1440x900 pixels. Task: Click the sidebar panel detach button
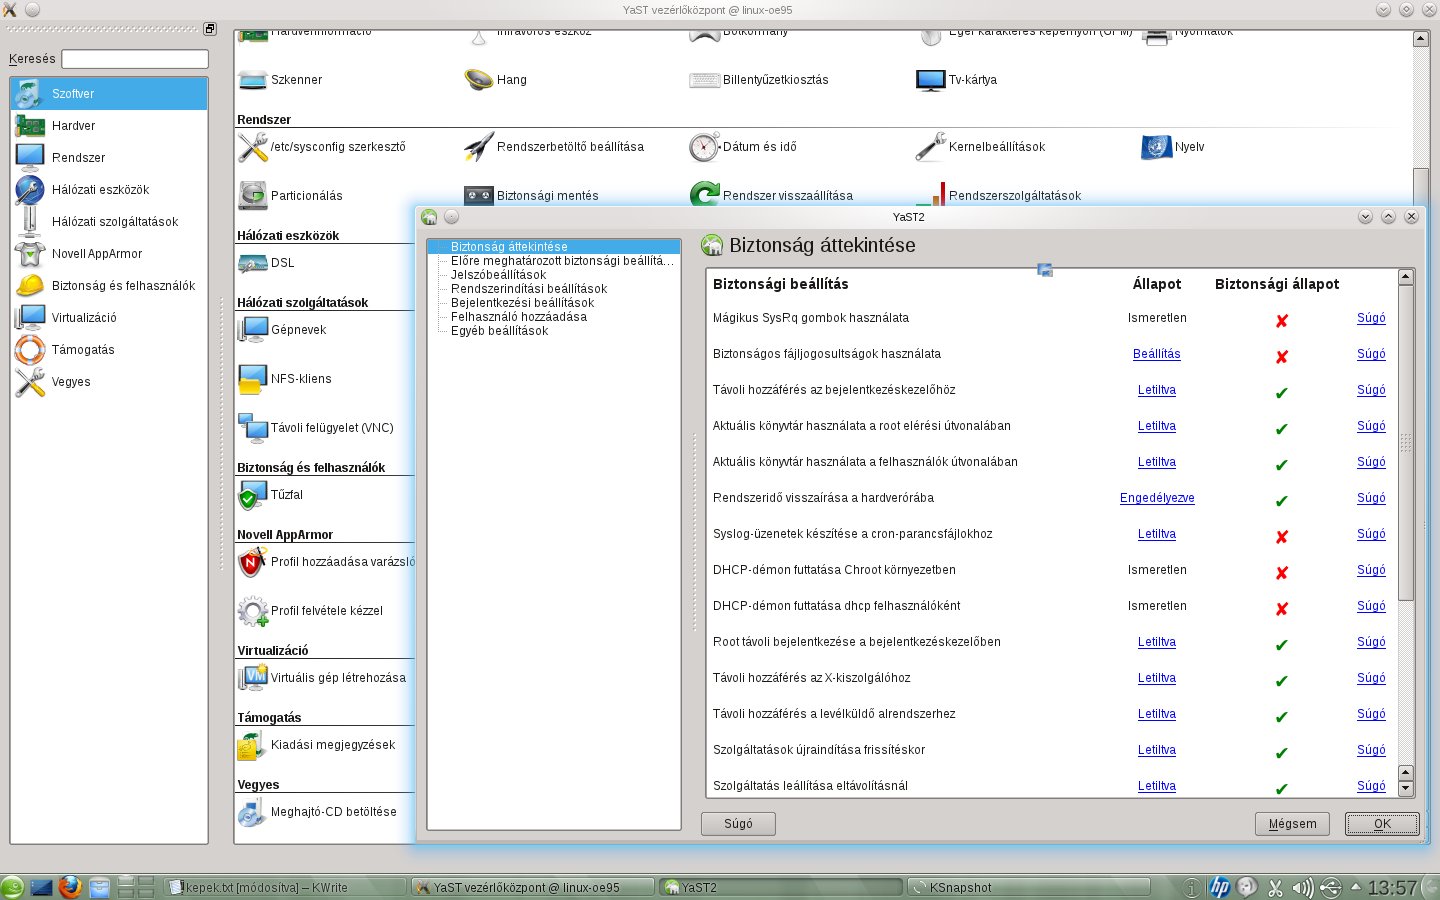click(x=210, y=29)
